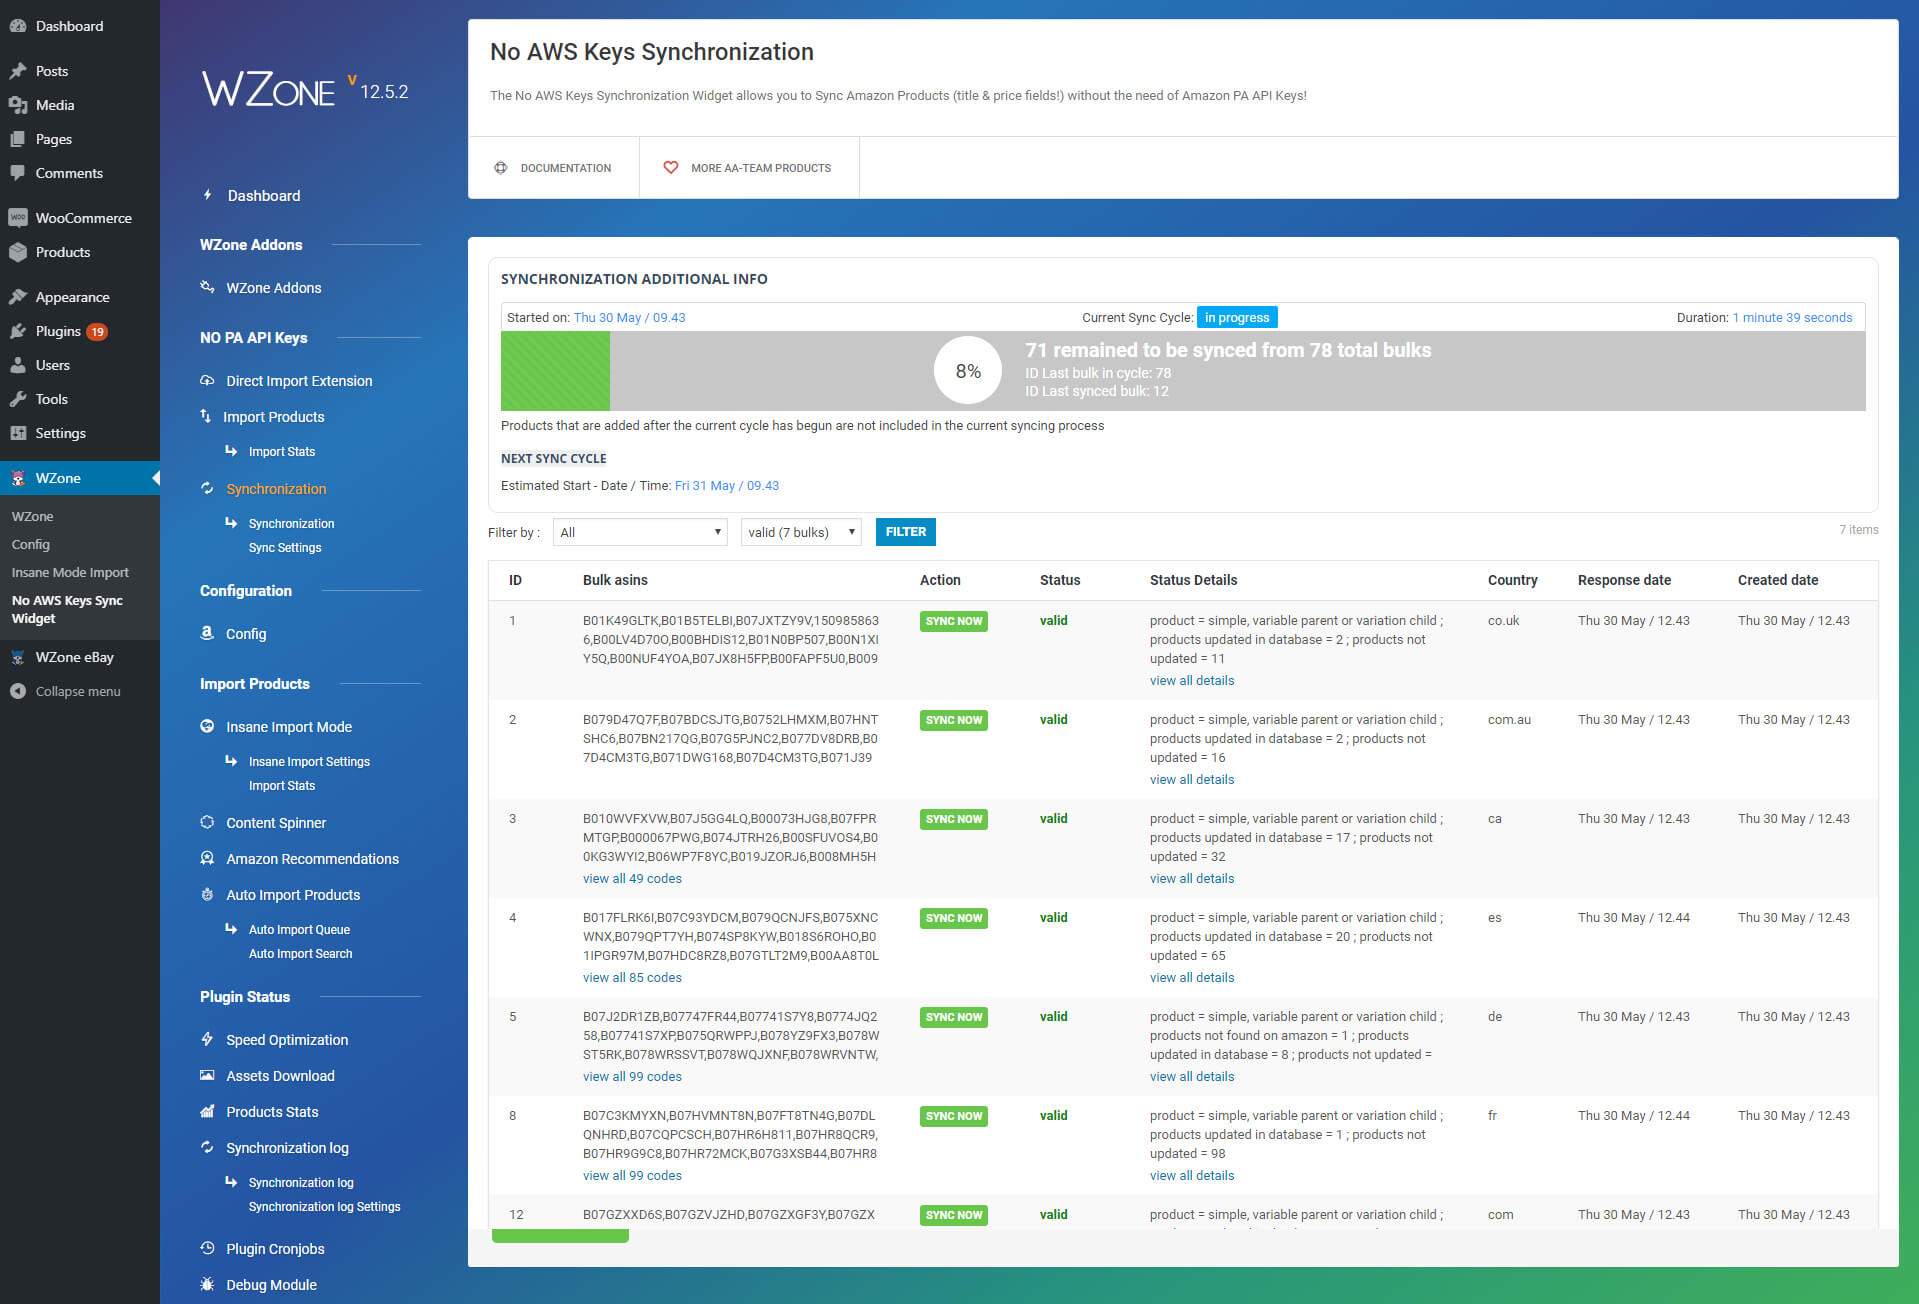The height and width of the screenshot is (1304, 1919).
Task: Click the Plugins update count badge 19
Action: pyautogui.click(x=97, y=332)
